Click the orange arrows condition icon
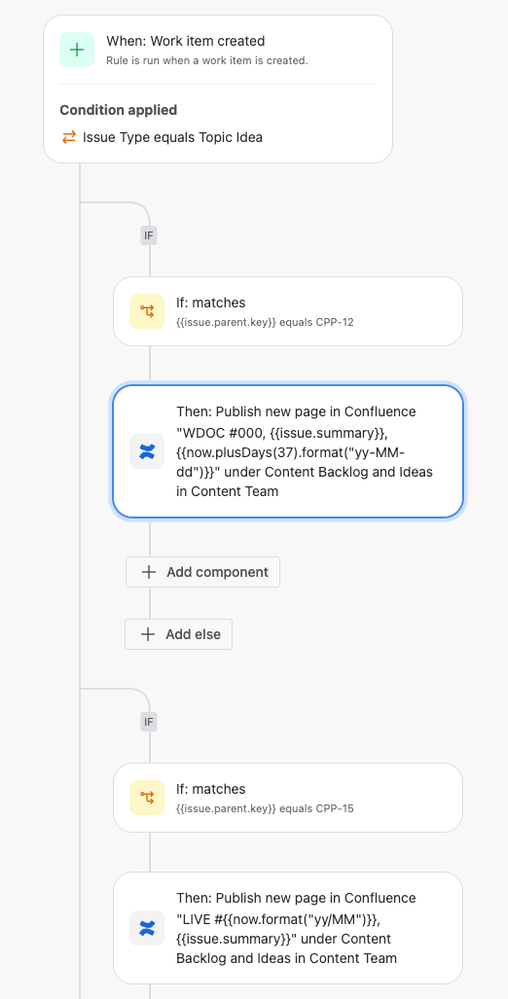 tap(69, 137)
